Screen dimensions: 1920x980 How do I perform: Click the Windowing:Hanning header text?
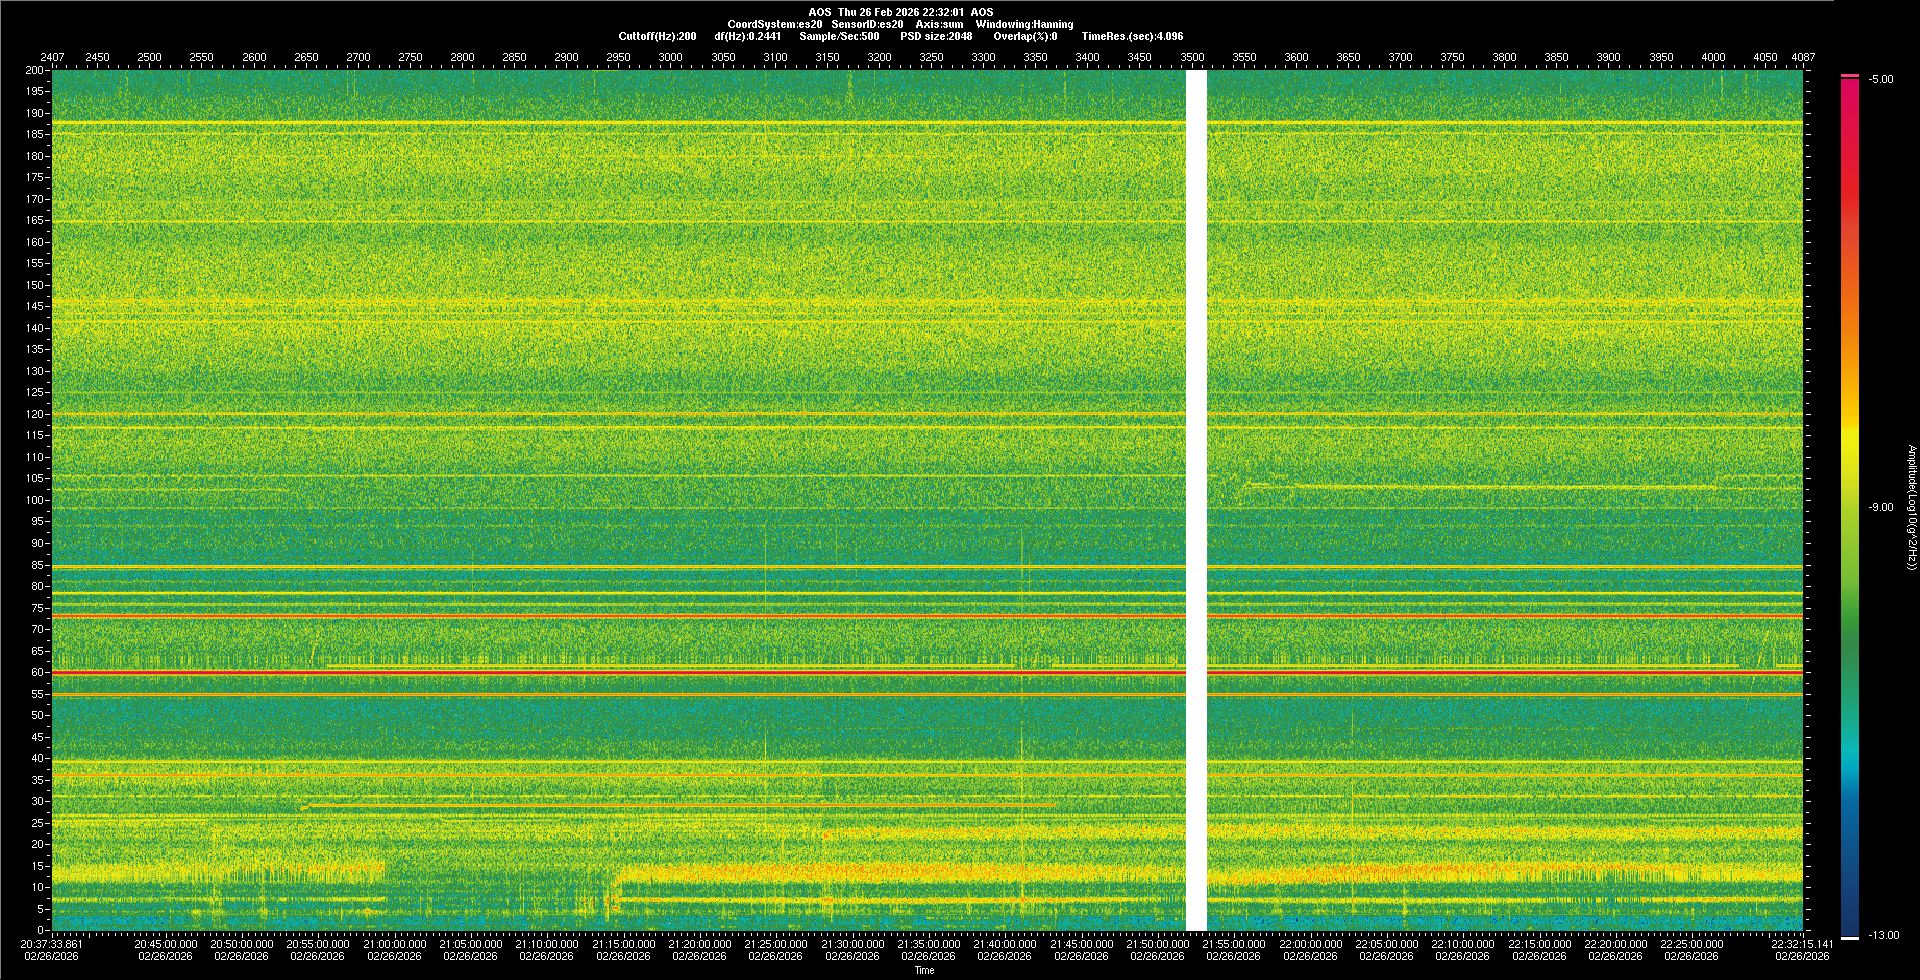(x=1024, y=24)
